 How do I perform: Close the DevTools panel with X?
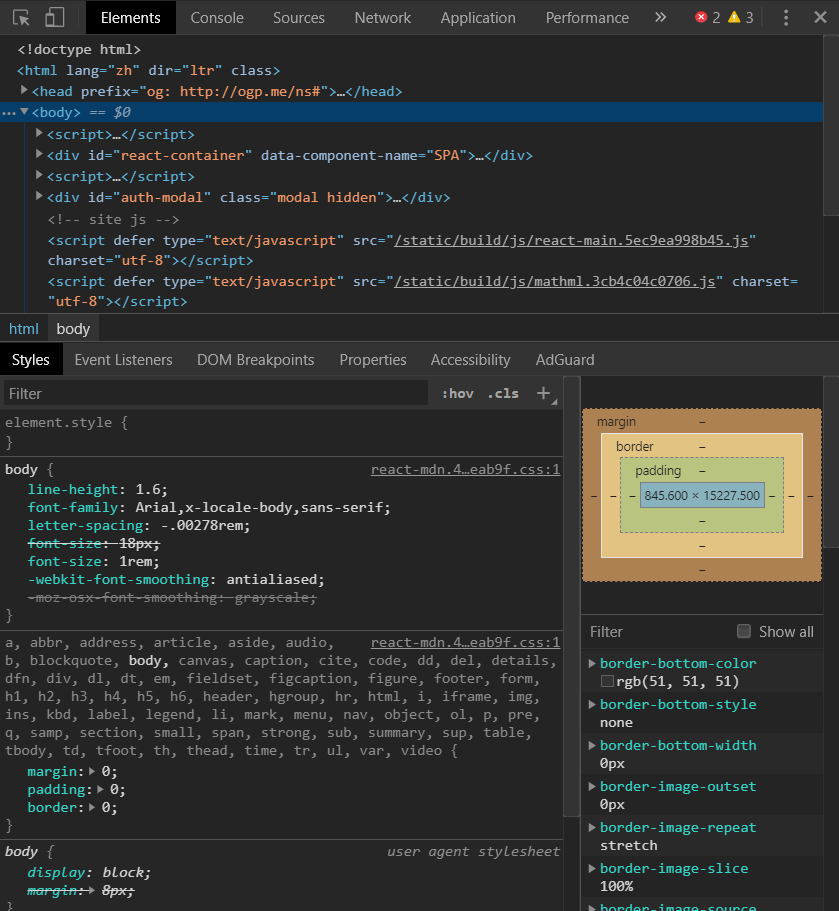[819, 18]
